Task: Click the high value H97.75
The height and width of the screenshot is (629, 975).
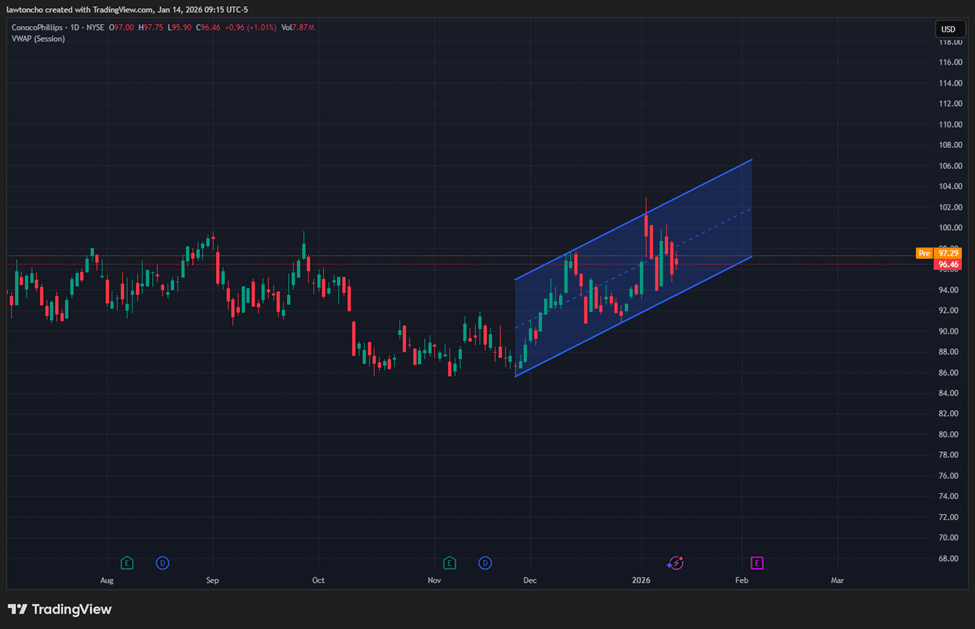Action: pyautogui.click(x=150, y=27)
